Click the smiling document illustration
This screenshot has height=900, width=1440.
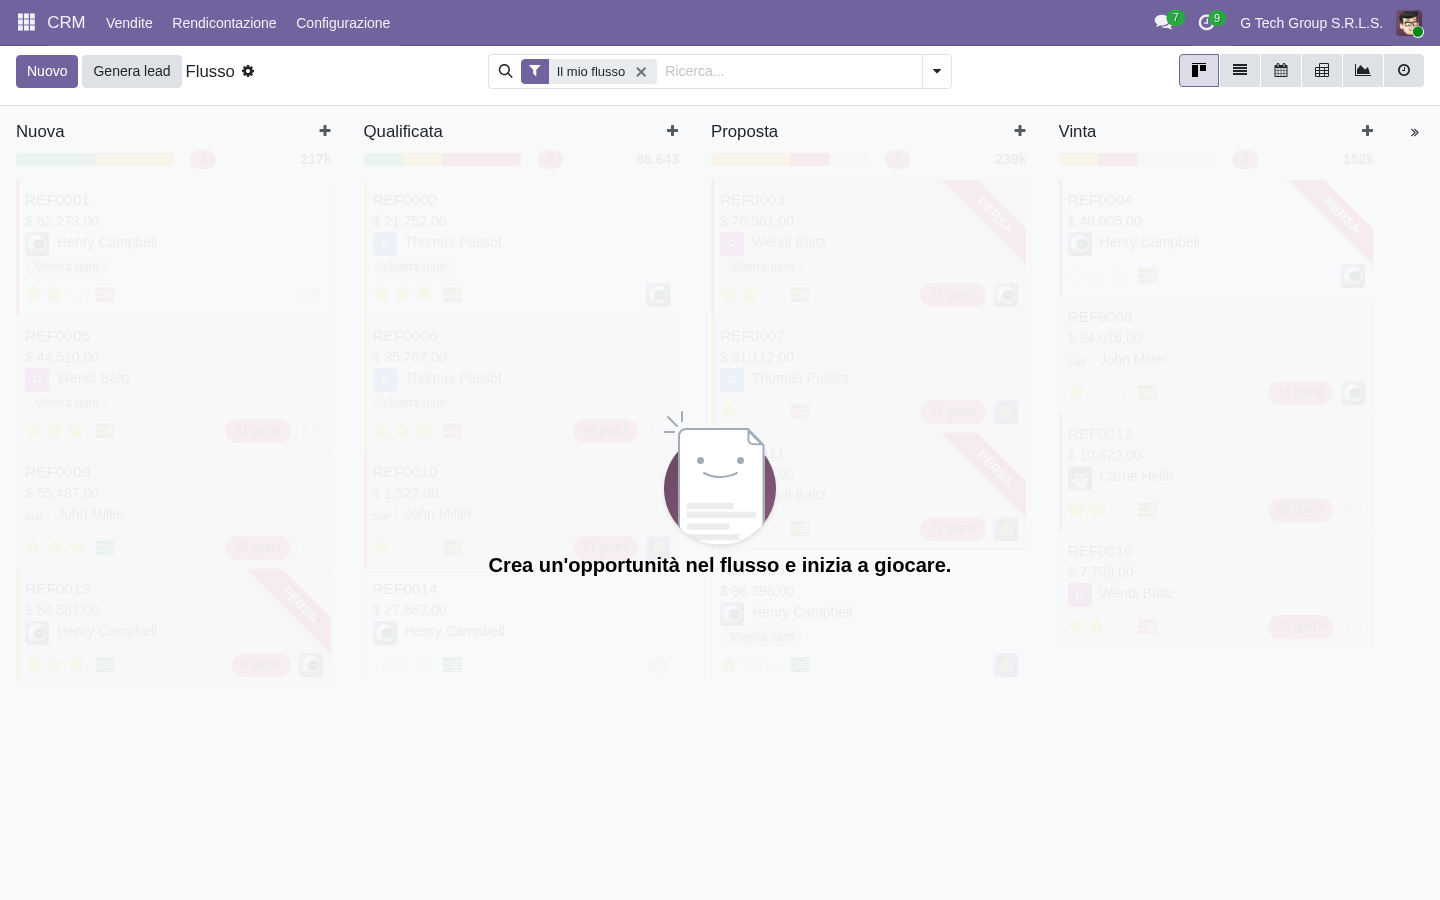[x=720, y=478]
